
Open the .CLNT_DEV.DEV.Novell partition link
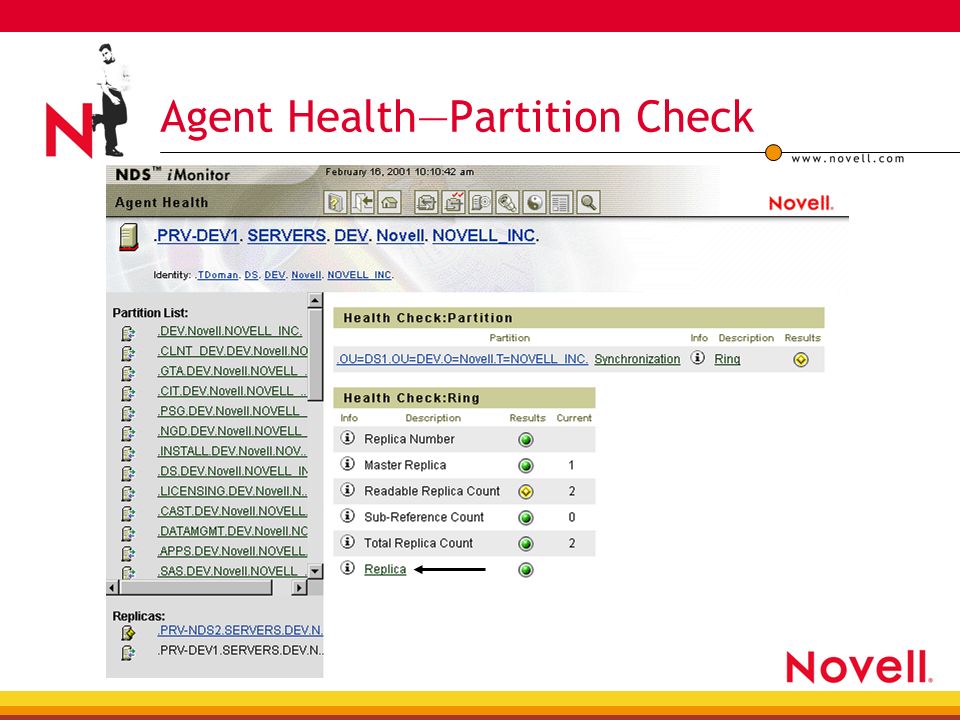pyautogui.click(x=232, y=351)
